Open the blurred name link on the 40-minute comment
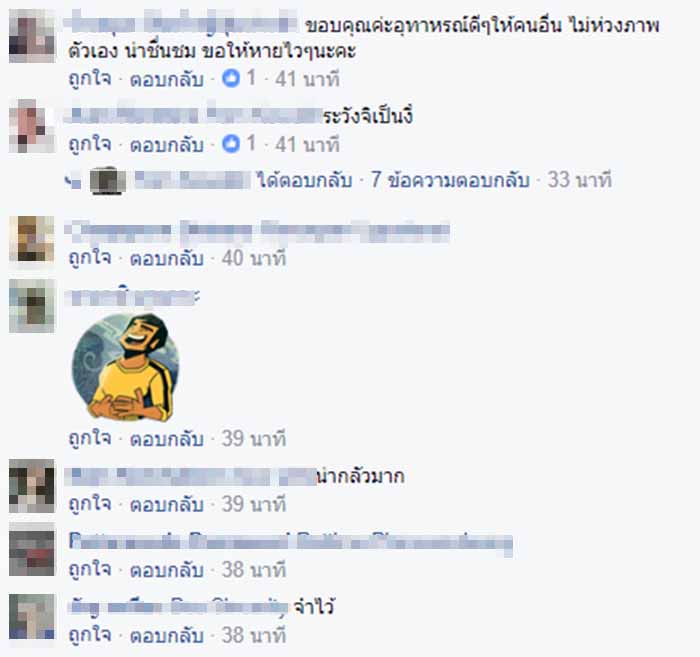The height and width of the screenshot is (657, 700). (x=258, y=231)
